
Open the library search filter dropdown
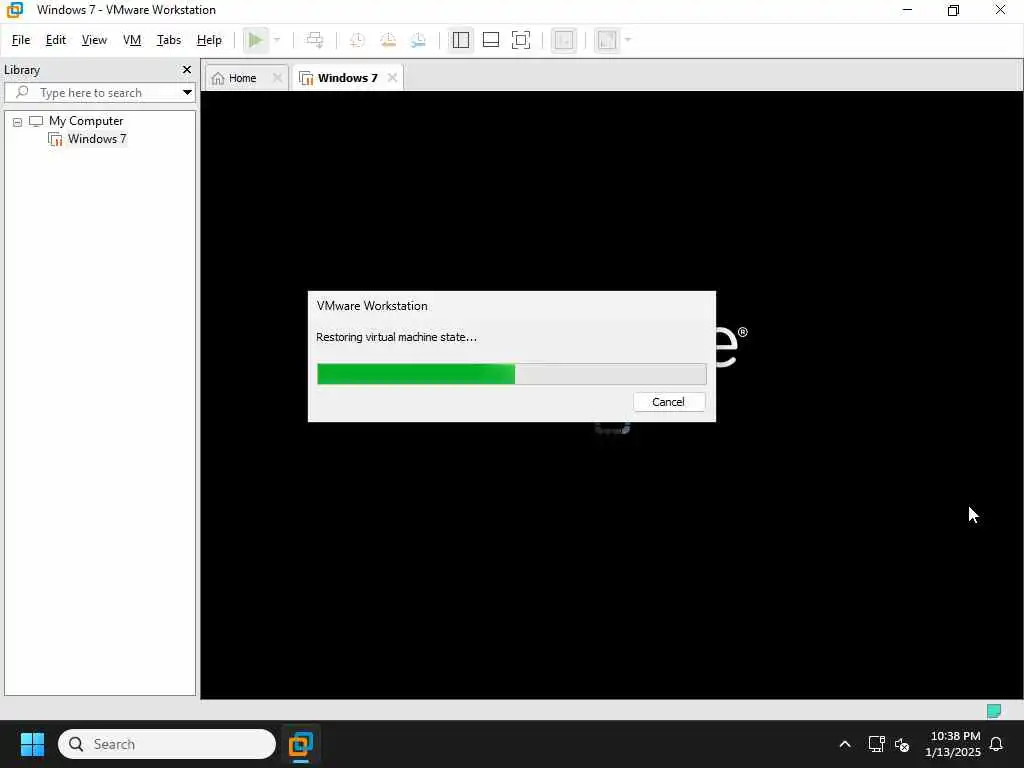[187, 93]
